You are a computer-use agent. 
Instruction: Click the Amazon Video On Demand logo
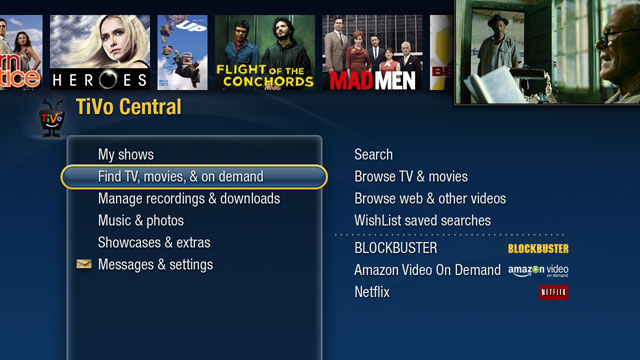[x=538, y=271]
